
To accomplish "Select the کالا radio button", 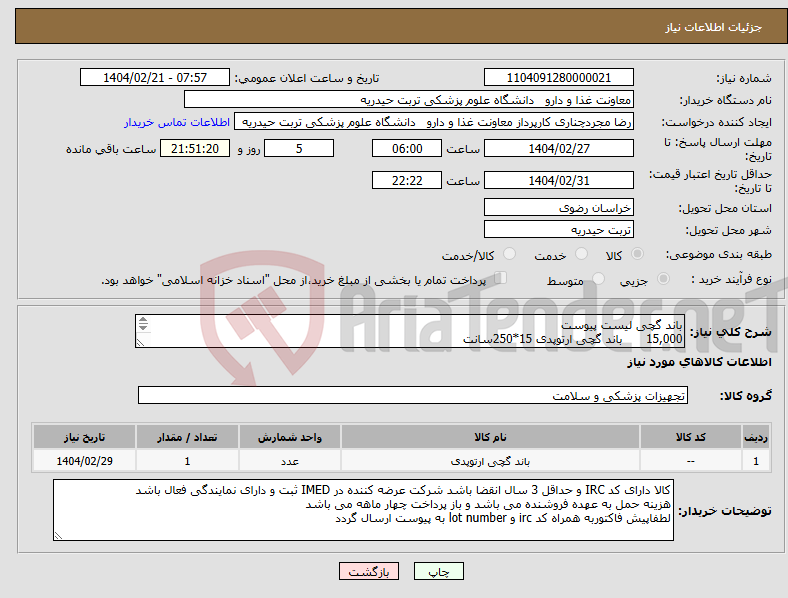I will (x=637, y=254).
